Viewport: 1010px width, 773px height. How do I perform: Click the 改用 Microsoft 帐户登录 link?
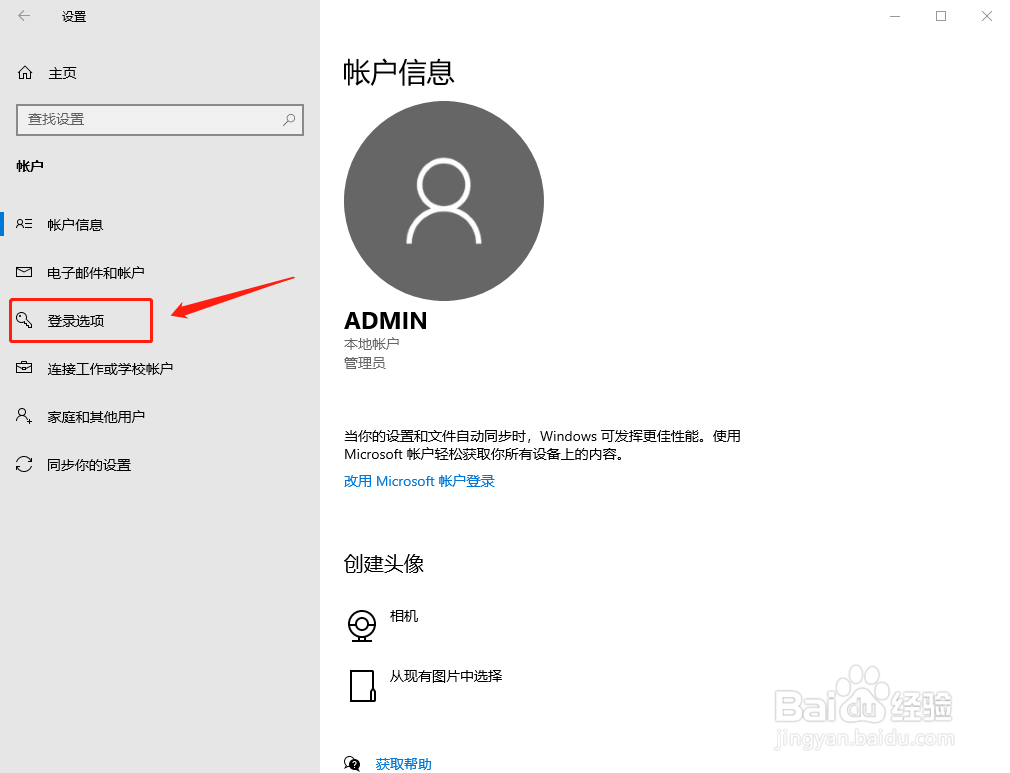point(419,481)
